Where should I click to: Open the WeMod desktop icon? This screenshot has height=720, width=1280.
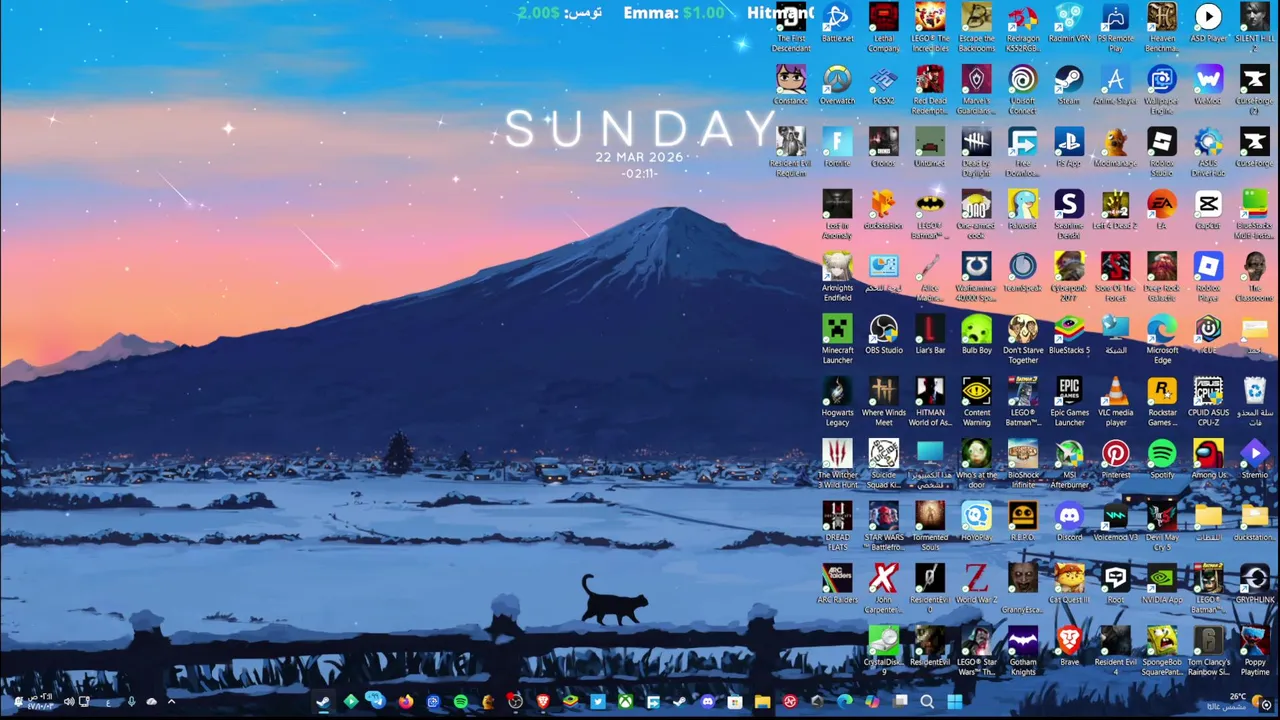[1208, 86]
